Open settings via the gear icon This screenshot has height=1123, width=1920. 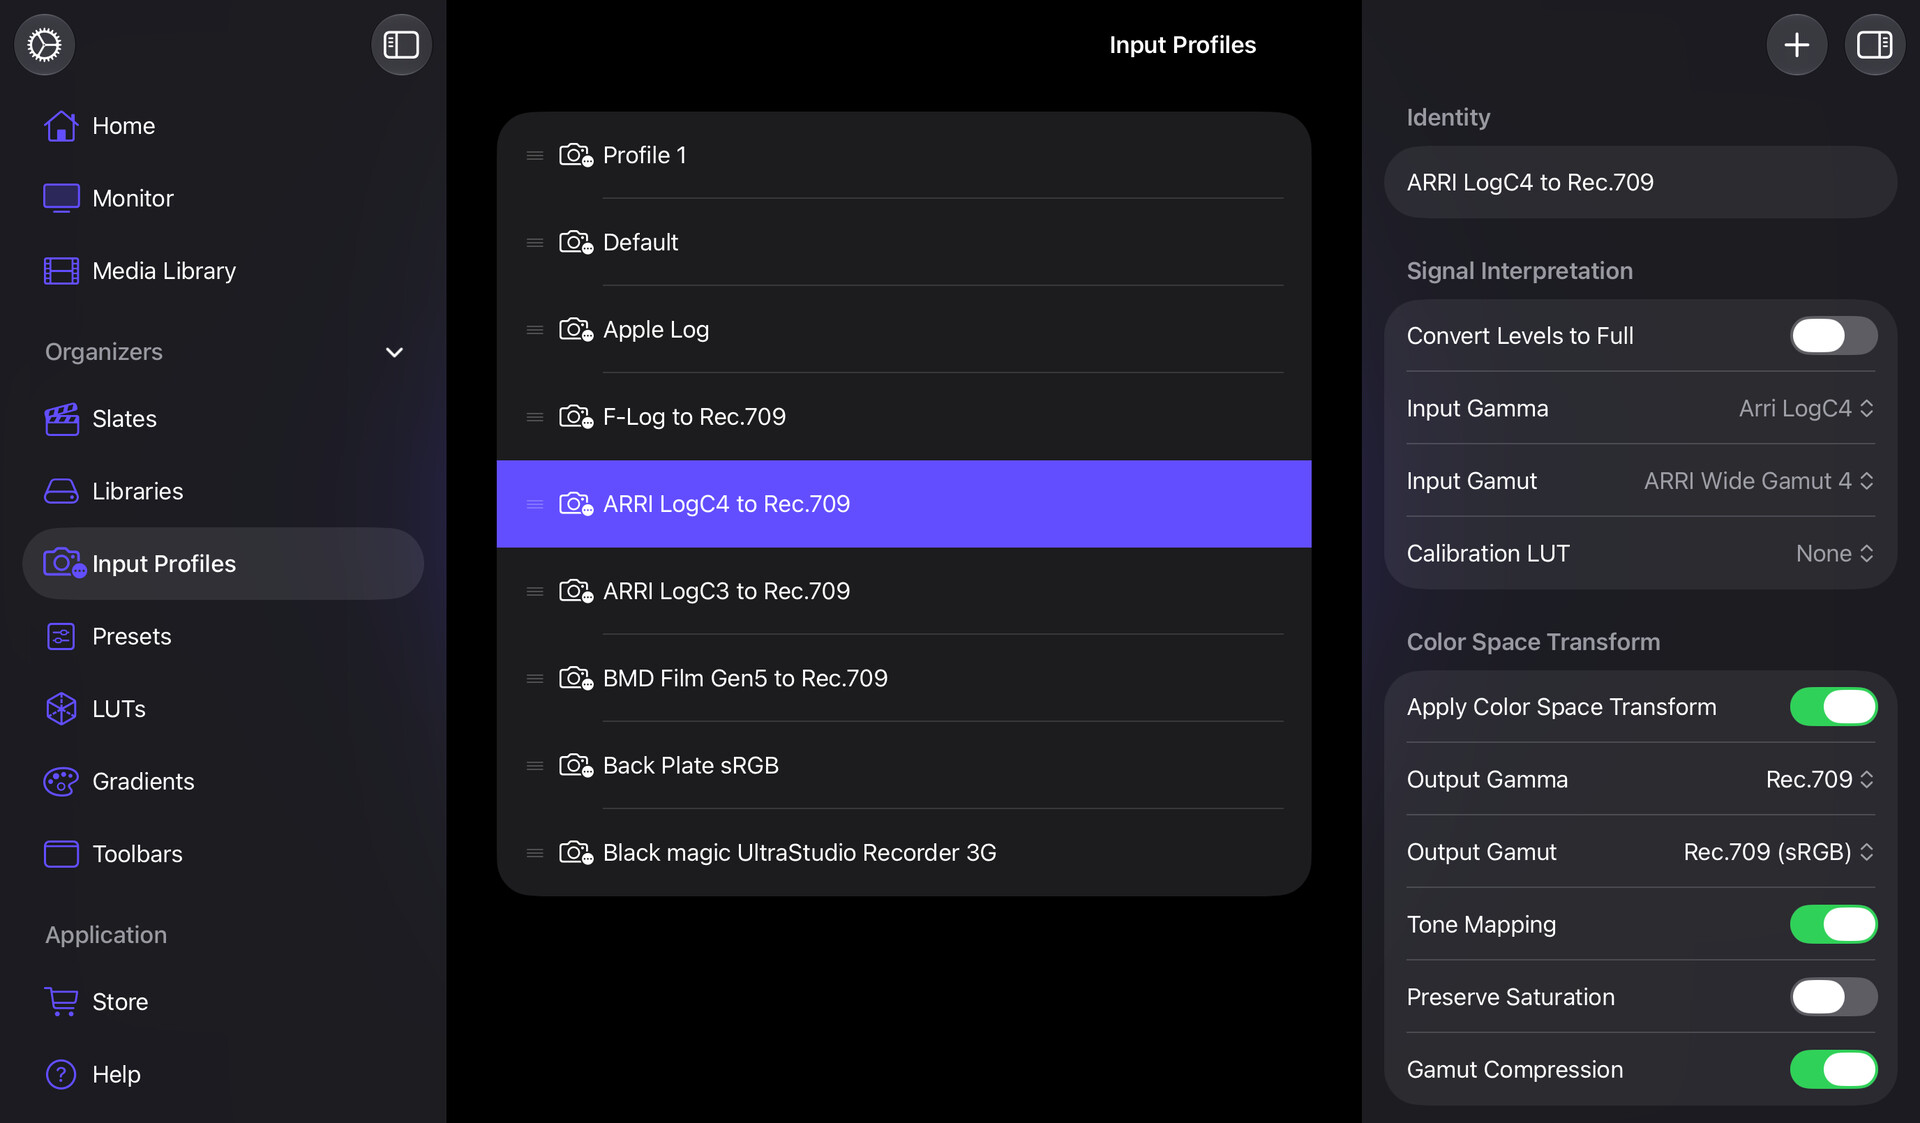point(44,45)
